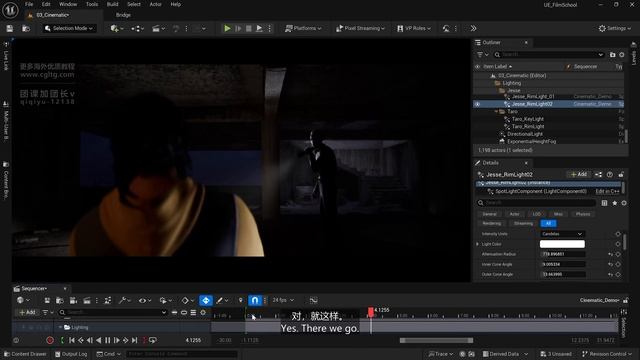
Task: Toggle Sequencer auto-key button
Action: (x=206, y=300)
